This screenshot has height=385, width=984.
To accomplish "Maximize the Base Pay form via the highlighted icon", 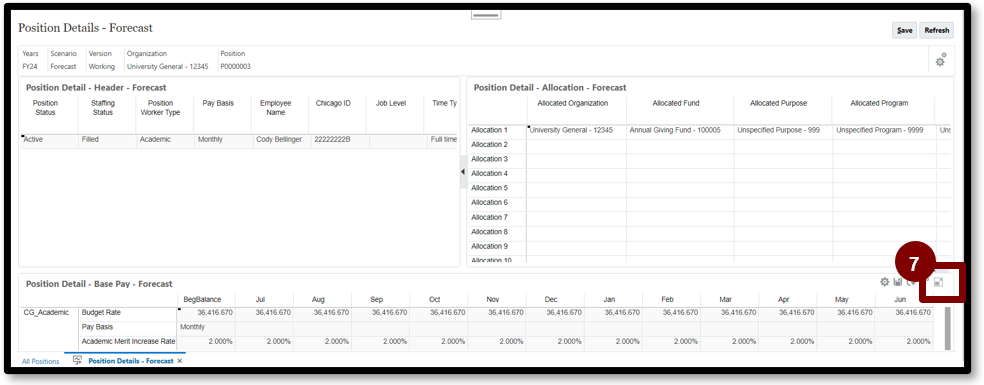I will pyautogui.click(x=939, y=283).
